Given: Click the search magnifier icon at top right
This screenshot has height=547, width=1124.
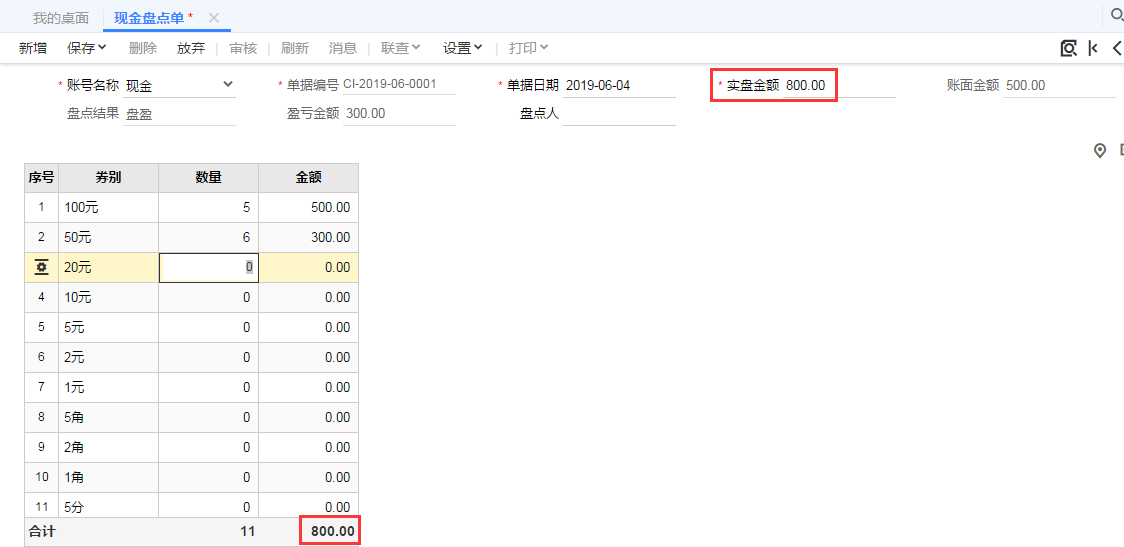Looking at the screenshot, I should point(1116,16).
